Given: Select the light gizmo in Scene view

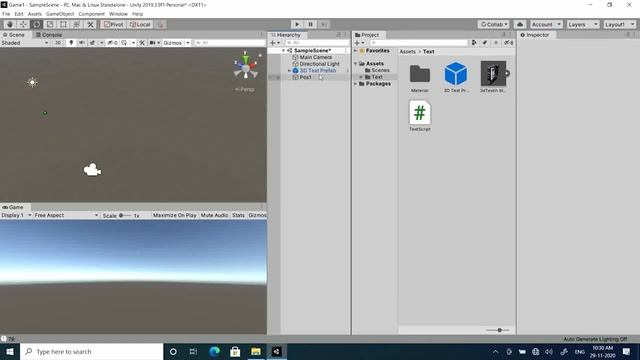Looking at the screenshot, I should [x=32, y=82].
